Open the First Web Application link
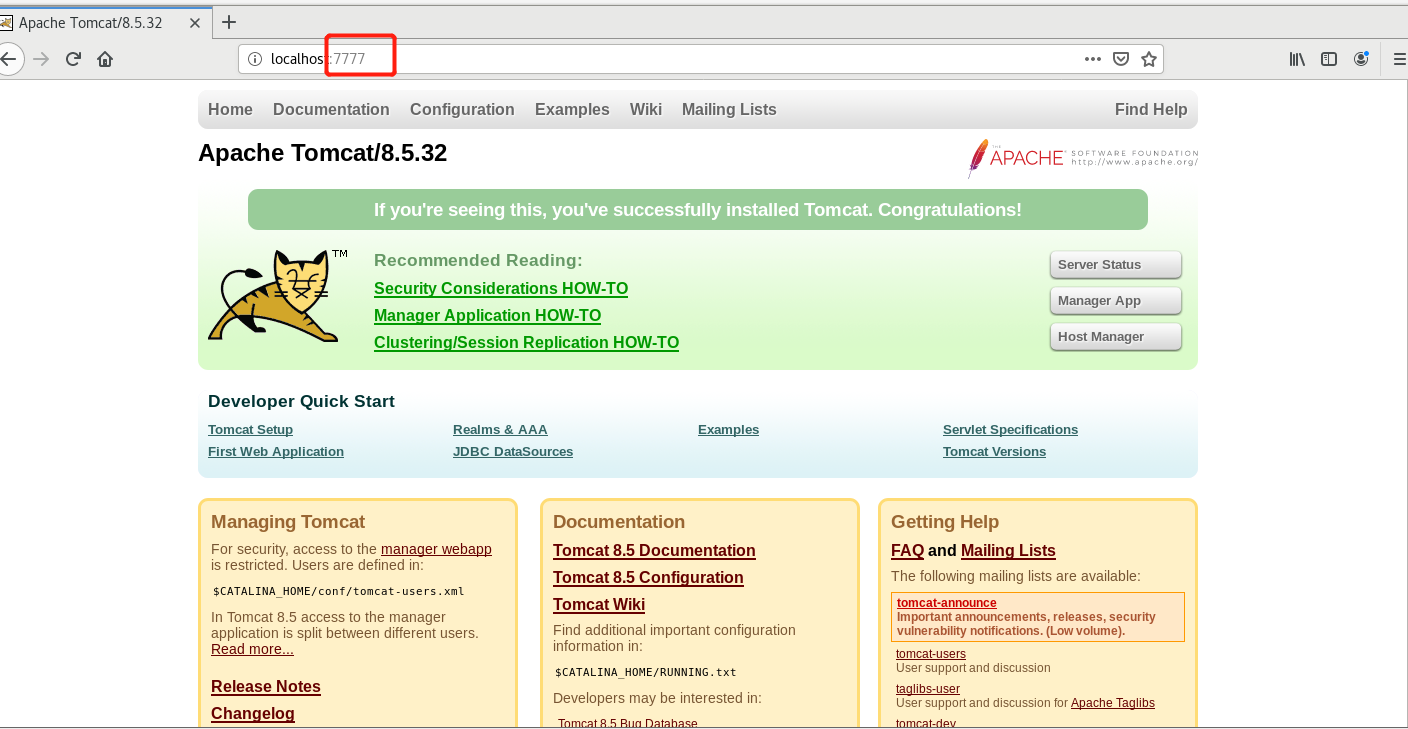Screen dimensions: 1408x729 tap(276, 452)
